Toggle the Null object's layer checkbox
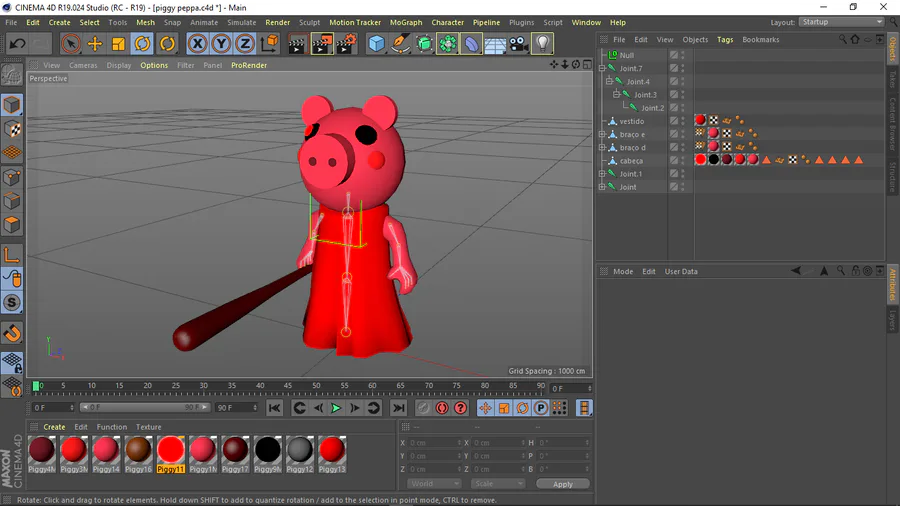Screen dimensions: 900x506 [x=674, y=55]
